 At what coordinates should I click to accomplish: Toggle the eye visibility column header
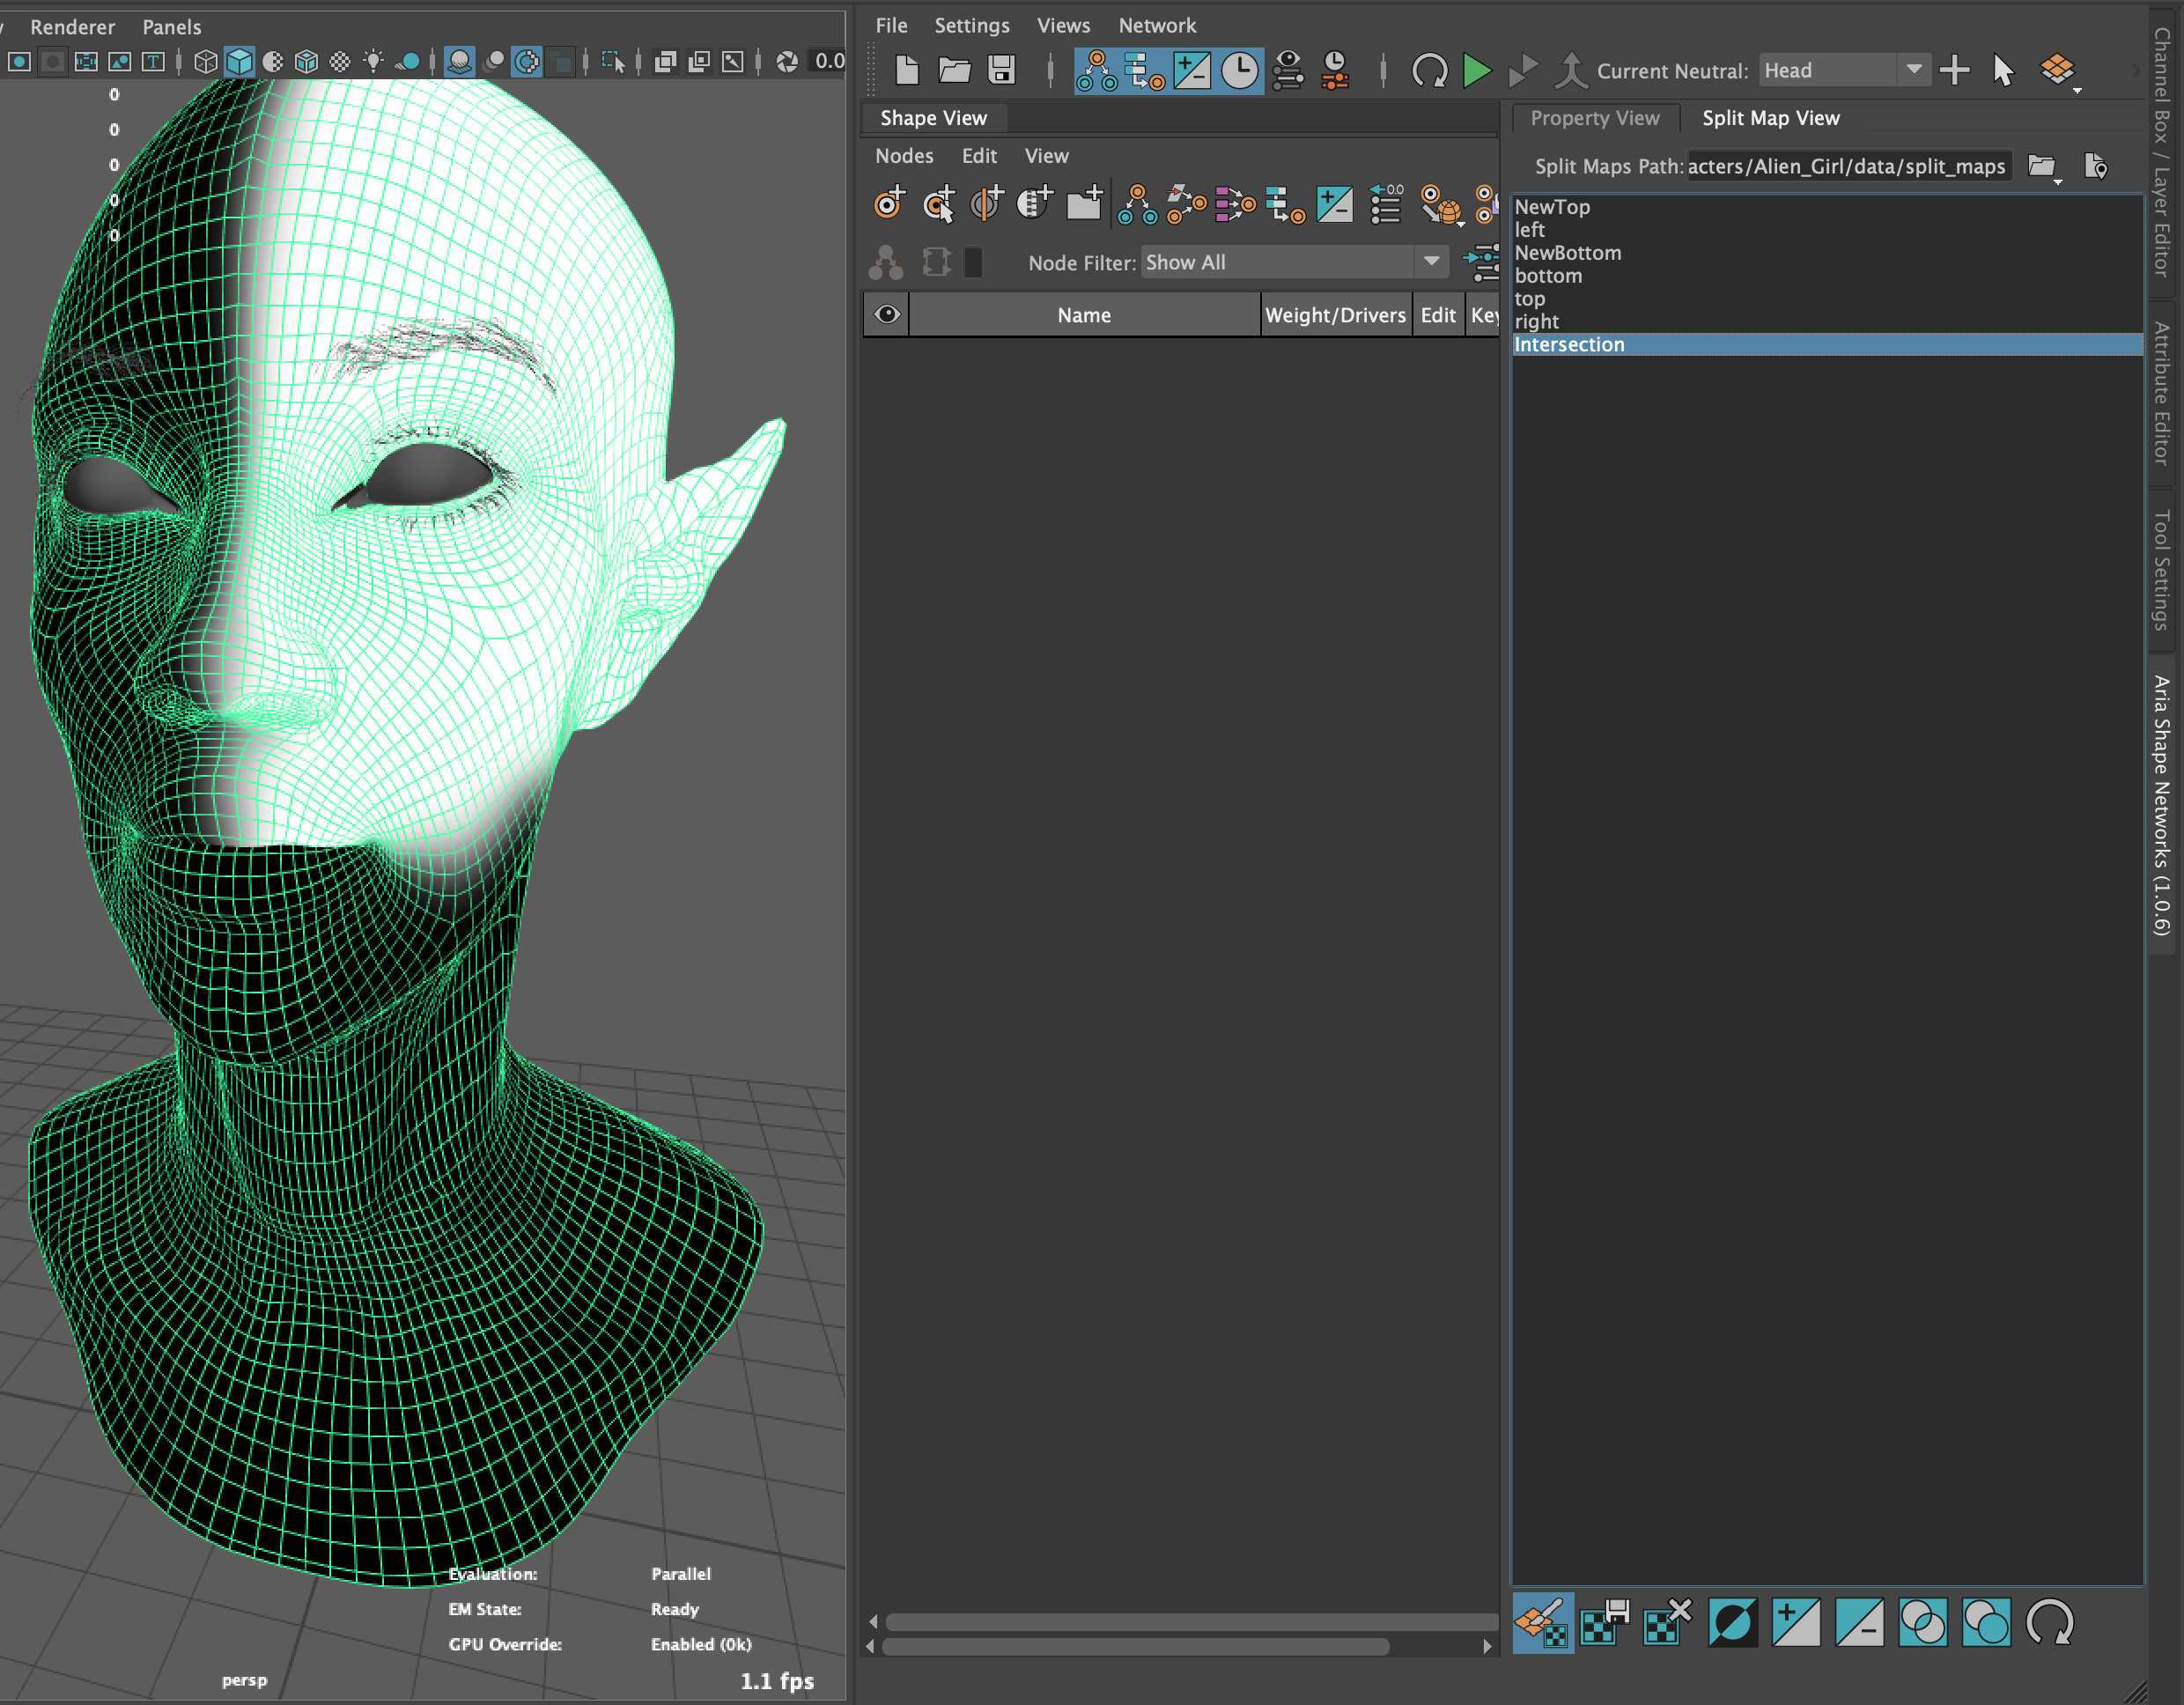click(887, 315)
